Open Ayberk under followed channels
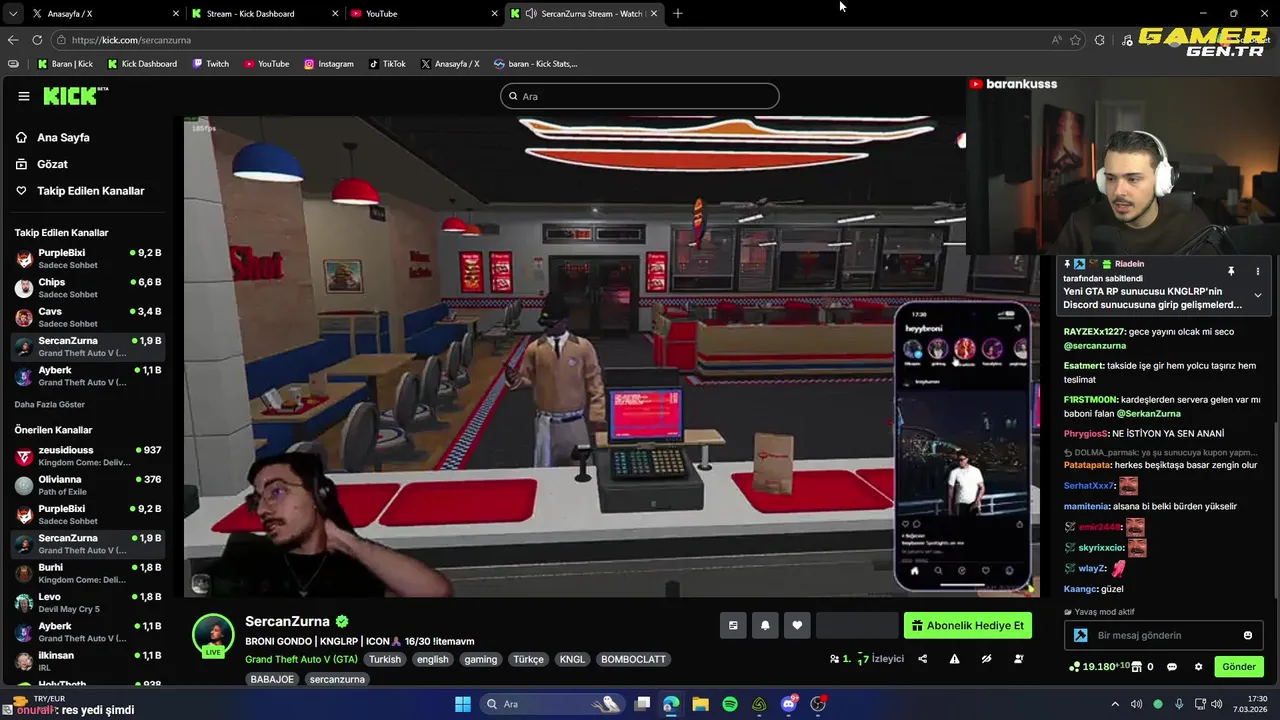 coord(88,376)
